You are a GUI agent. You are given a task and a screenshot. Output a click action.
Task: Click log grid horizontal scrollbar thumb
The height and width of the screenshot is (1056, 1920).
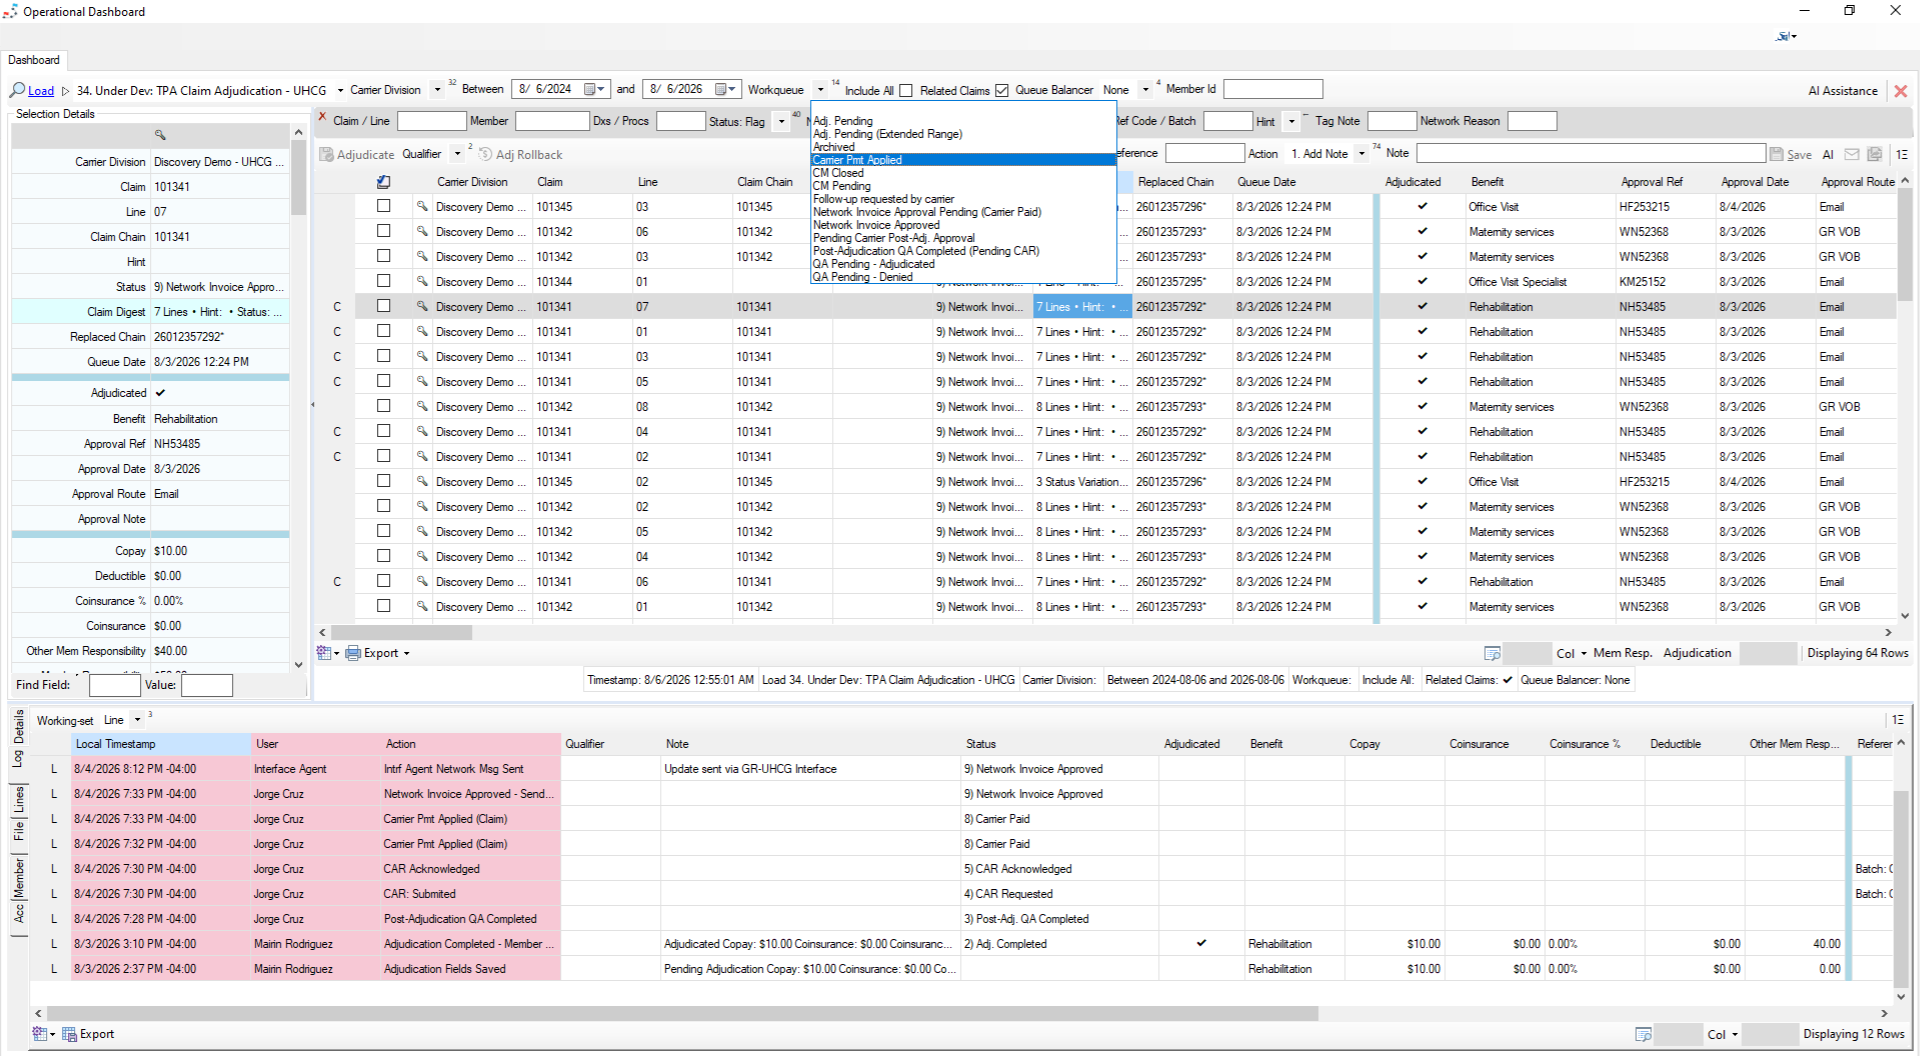[x=682, y=1013]
